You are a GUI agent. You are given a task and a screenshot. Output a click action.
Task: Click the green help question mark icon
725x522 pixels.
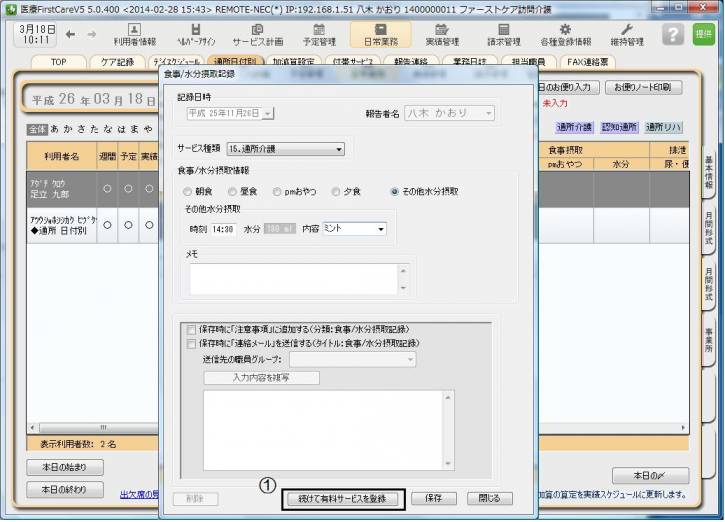(x=675, y=35)
